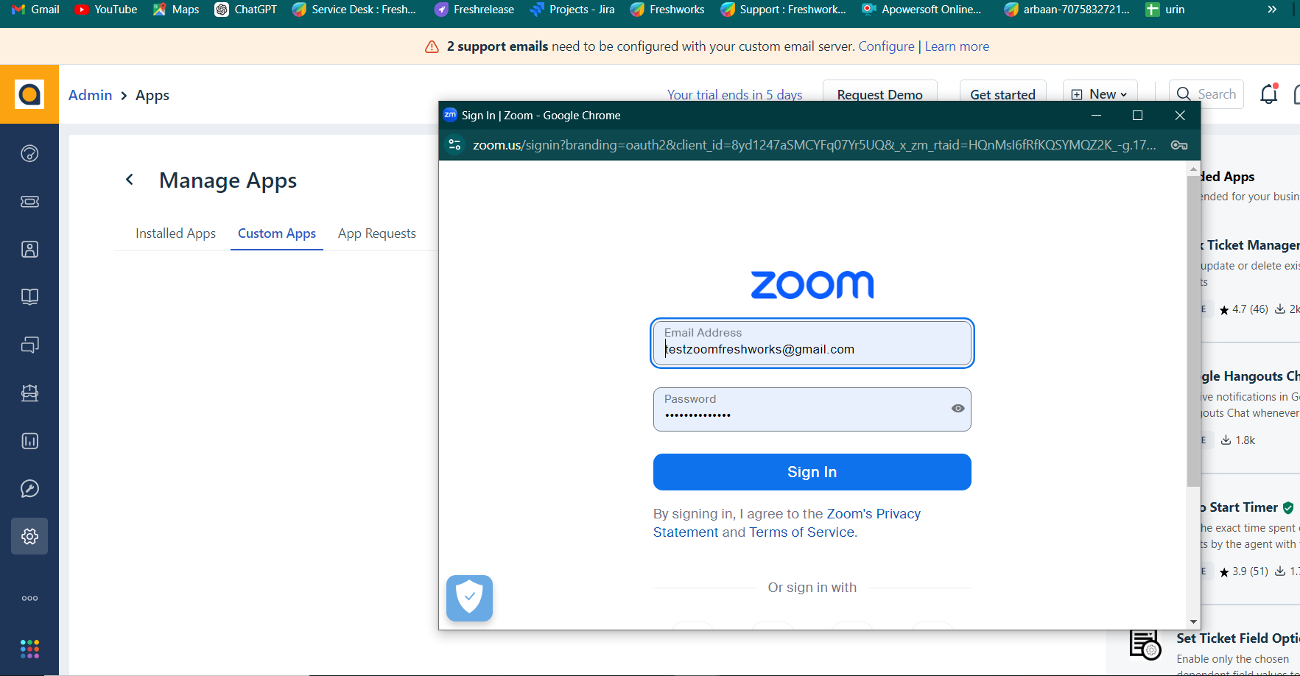The height and width of the screenshot is (676, 1300).
Task: Open the arbaan bookmark
Action: [x=1067, y=9]
